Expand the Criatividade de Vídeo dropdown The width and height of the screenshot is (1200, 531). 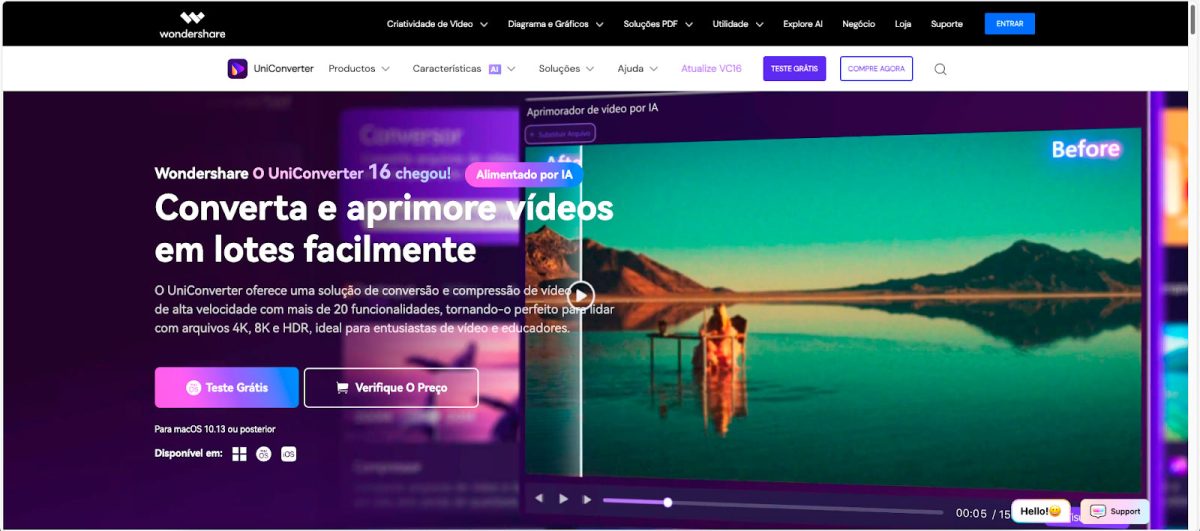pos(437,24)
